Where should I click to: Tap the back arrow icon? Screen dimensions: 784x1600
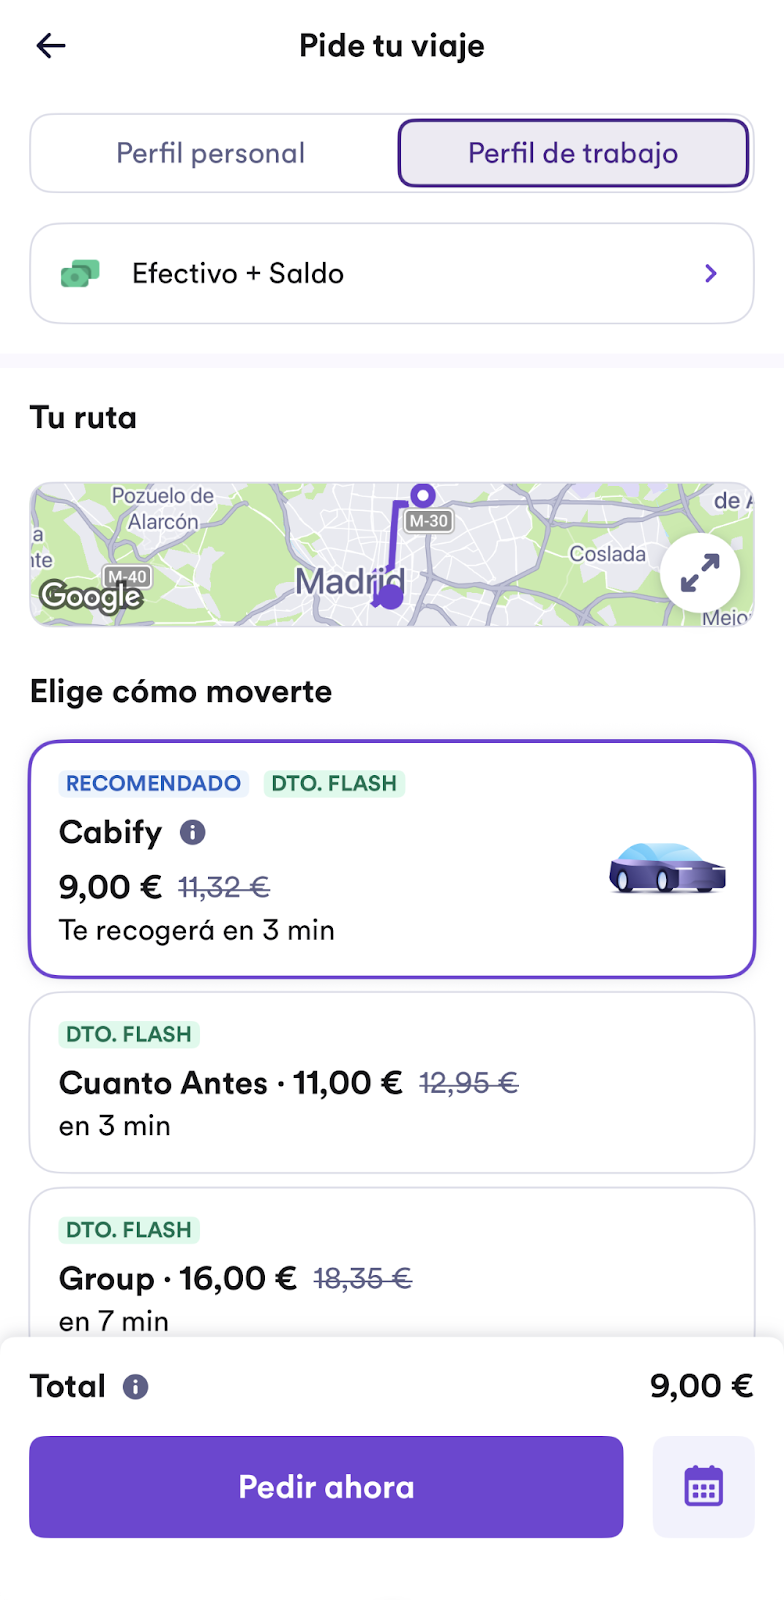pyautogui.click(x=51, y=46)
